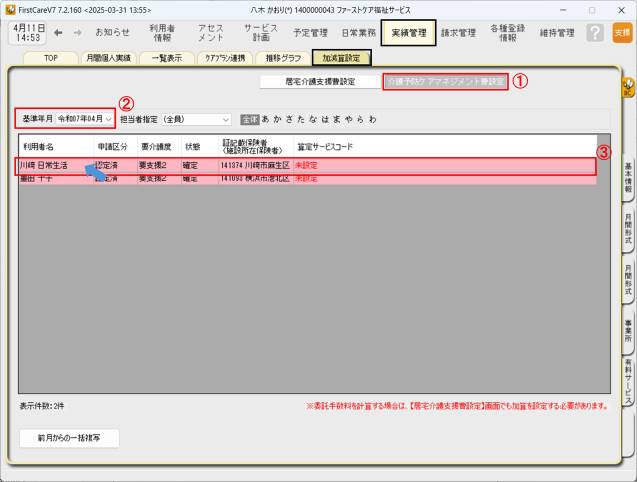Filter users by あ kana row
637x482 pixels.
265,118
